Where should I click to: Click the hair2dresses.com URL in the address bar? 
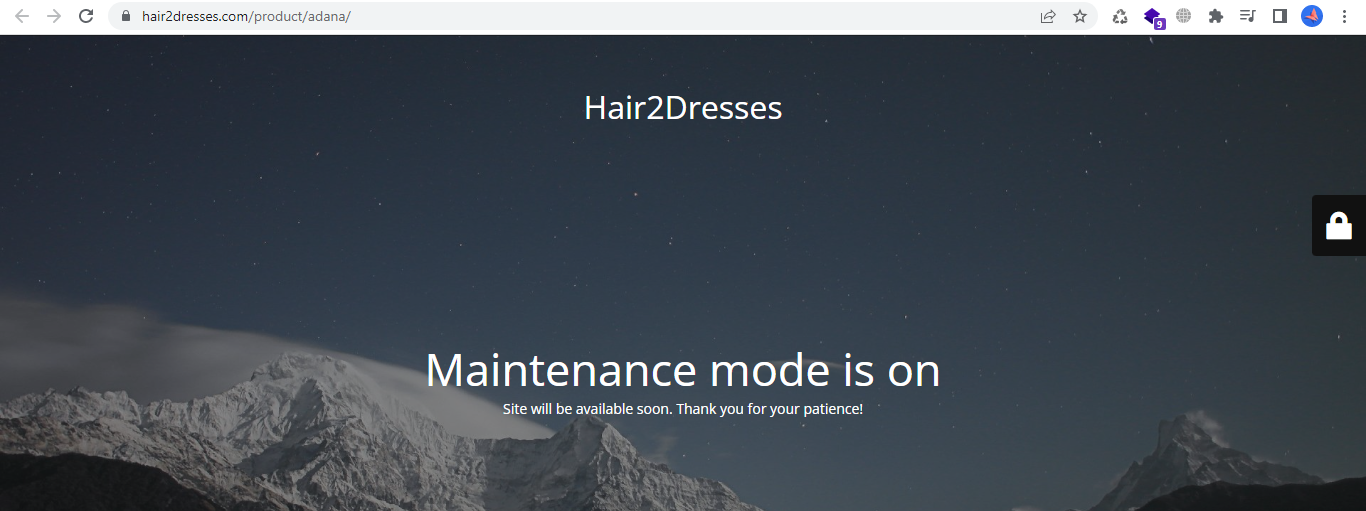coord(246,17)
